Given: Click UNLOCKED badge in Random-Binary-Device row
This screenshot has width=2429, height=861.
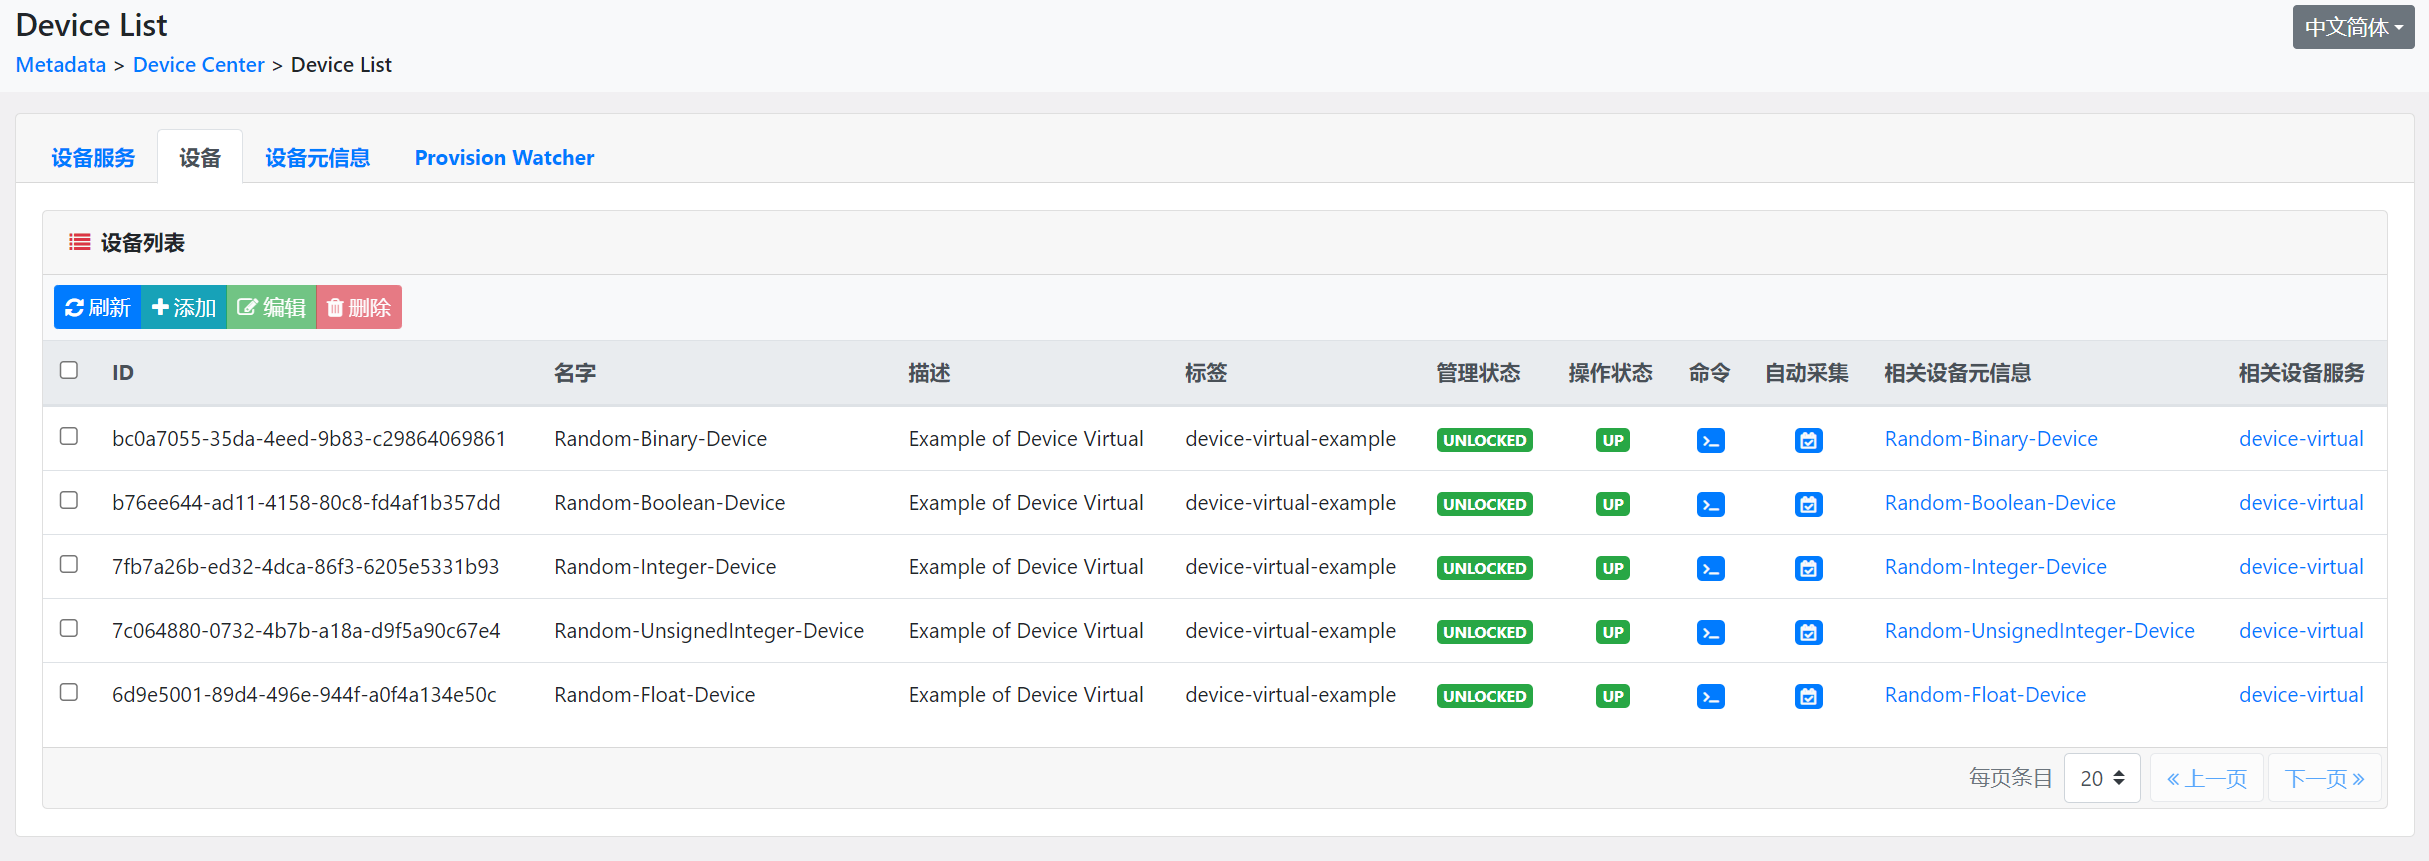Looking at the screenshot, I should 1484,440.
